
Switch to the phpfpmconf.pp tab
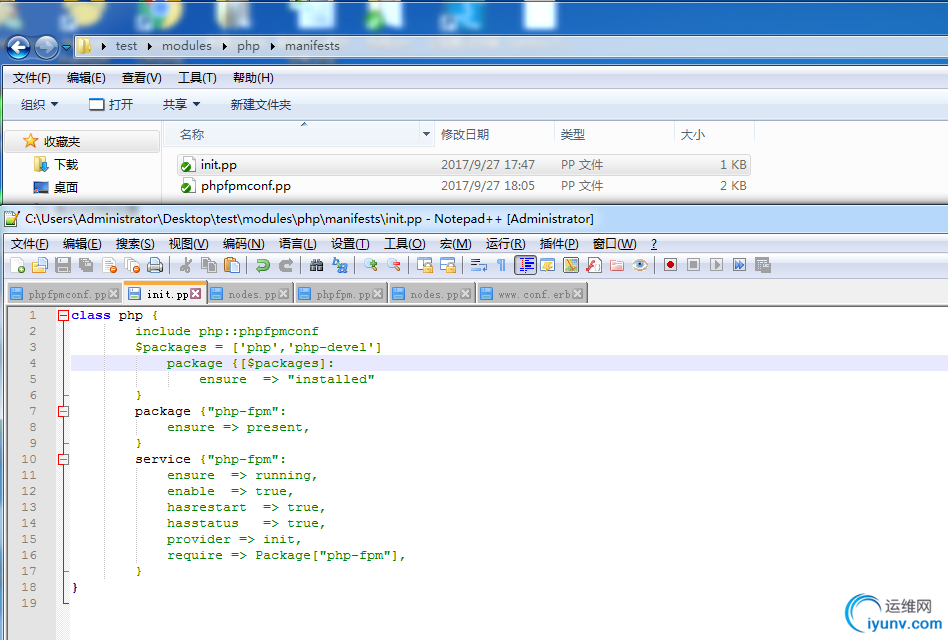[x=65, y=294]
